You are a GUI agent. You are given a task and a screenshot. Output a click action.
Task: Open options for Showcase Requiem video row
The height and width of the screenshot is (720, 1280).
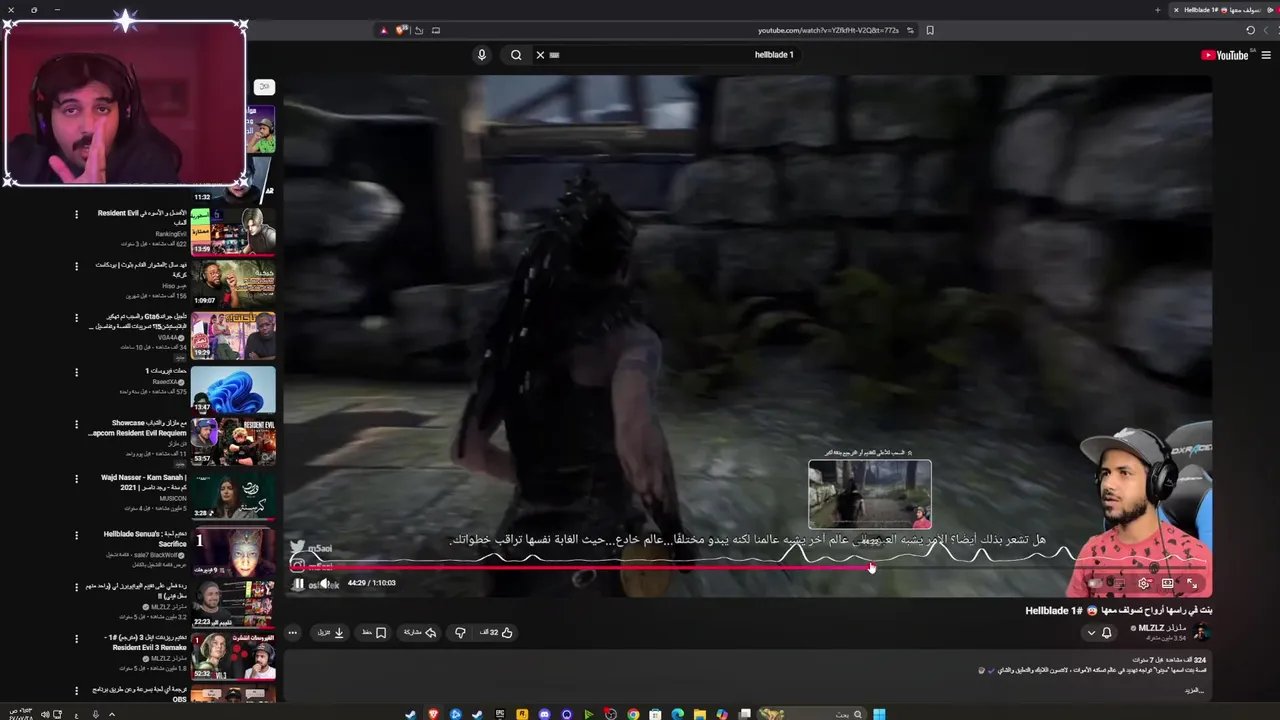[76, 424]
